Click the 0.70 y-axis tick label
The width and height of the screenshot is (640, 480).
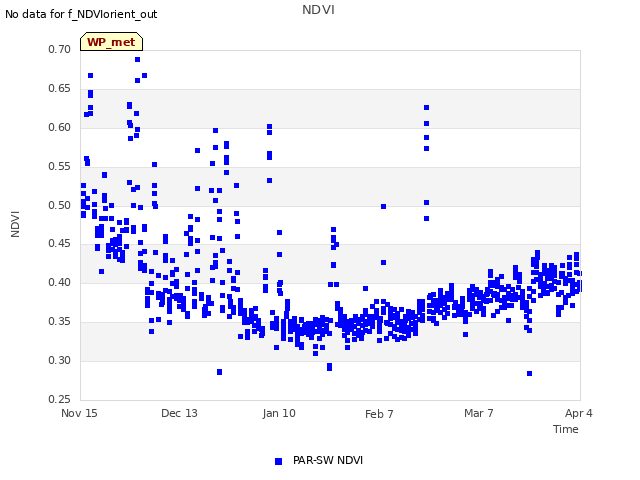coord(60,49)
